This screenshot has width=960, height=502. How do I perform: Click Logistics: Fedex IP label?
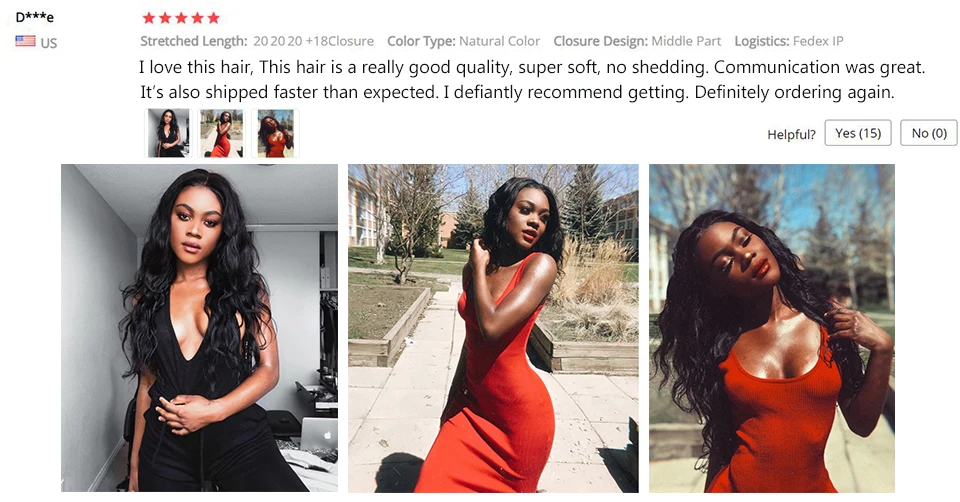click(789, 41)
